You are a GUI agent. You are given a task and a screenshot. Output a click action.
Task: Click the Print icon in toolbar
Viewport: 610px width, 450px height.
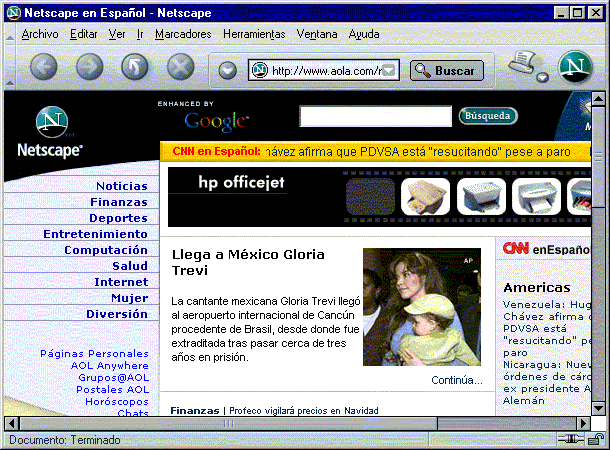pyautogui.click(x=521, y=66)
